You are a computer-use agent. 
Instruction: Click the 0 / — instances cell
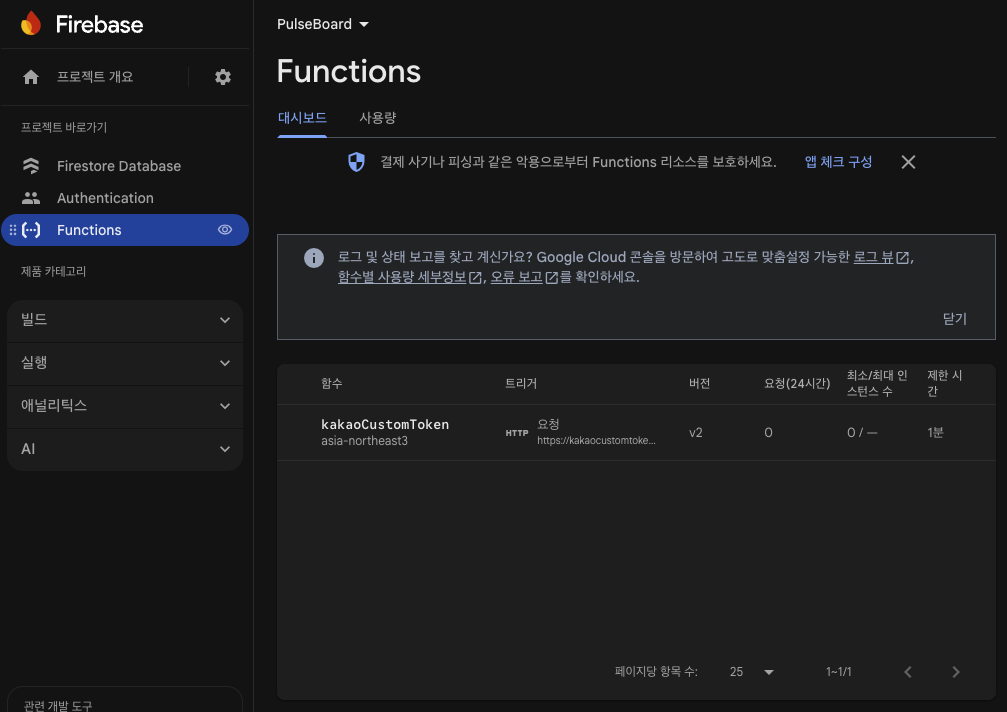(x=862, y=433)
